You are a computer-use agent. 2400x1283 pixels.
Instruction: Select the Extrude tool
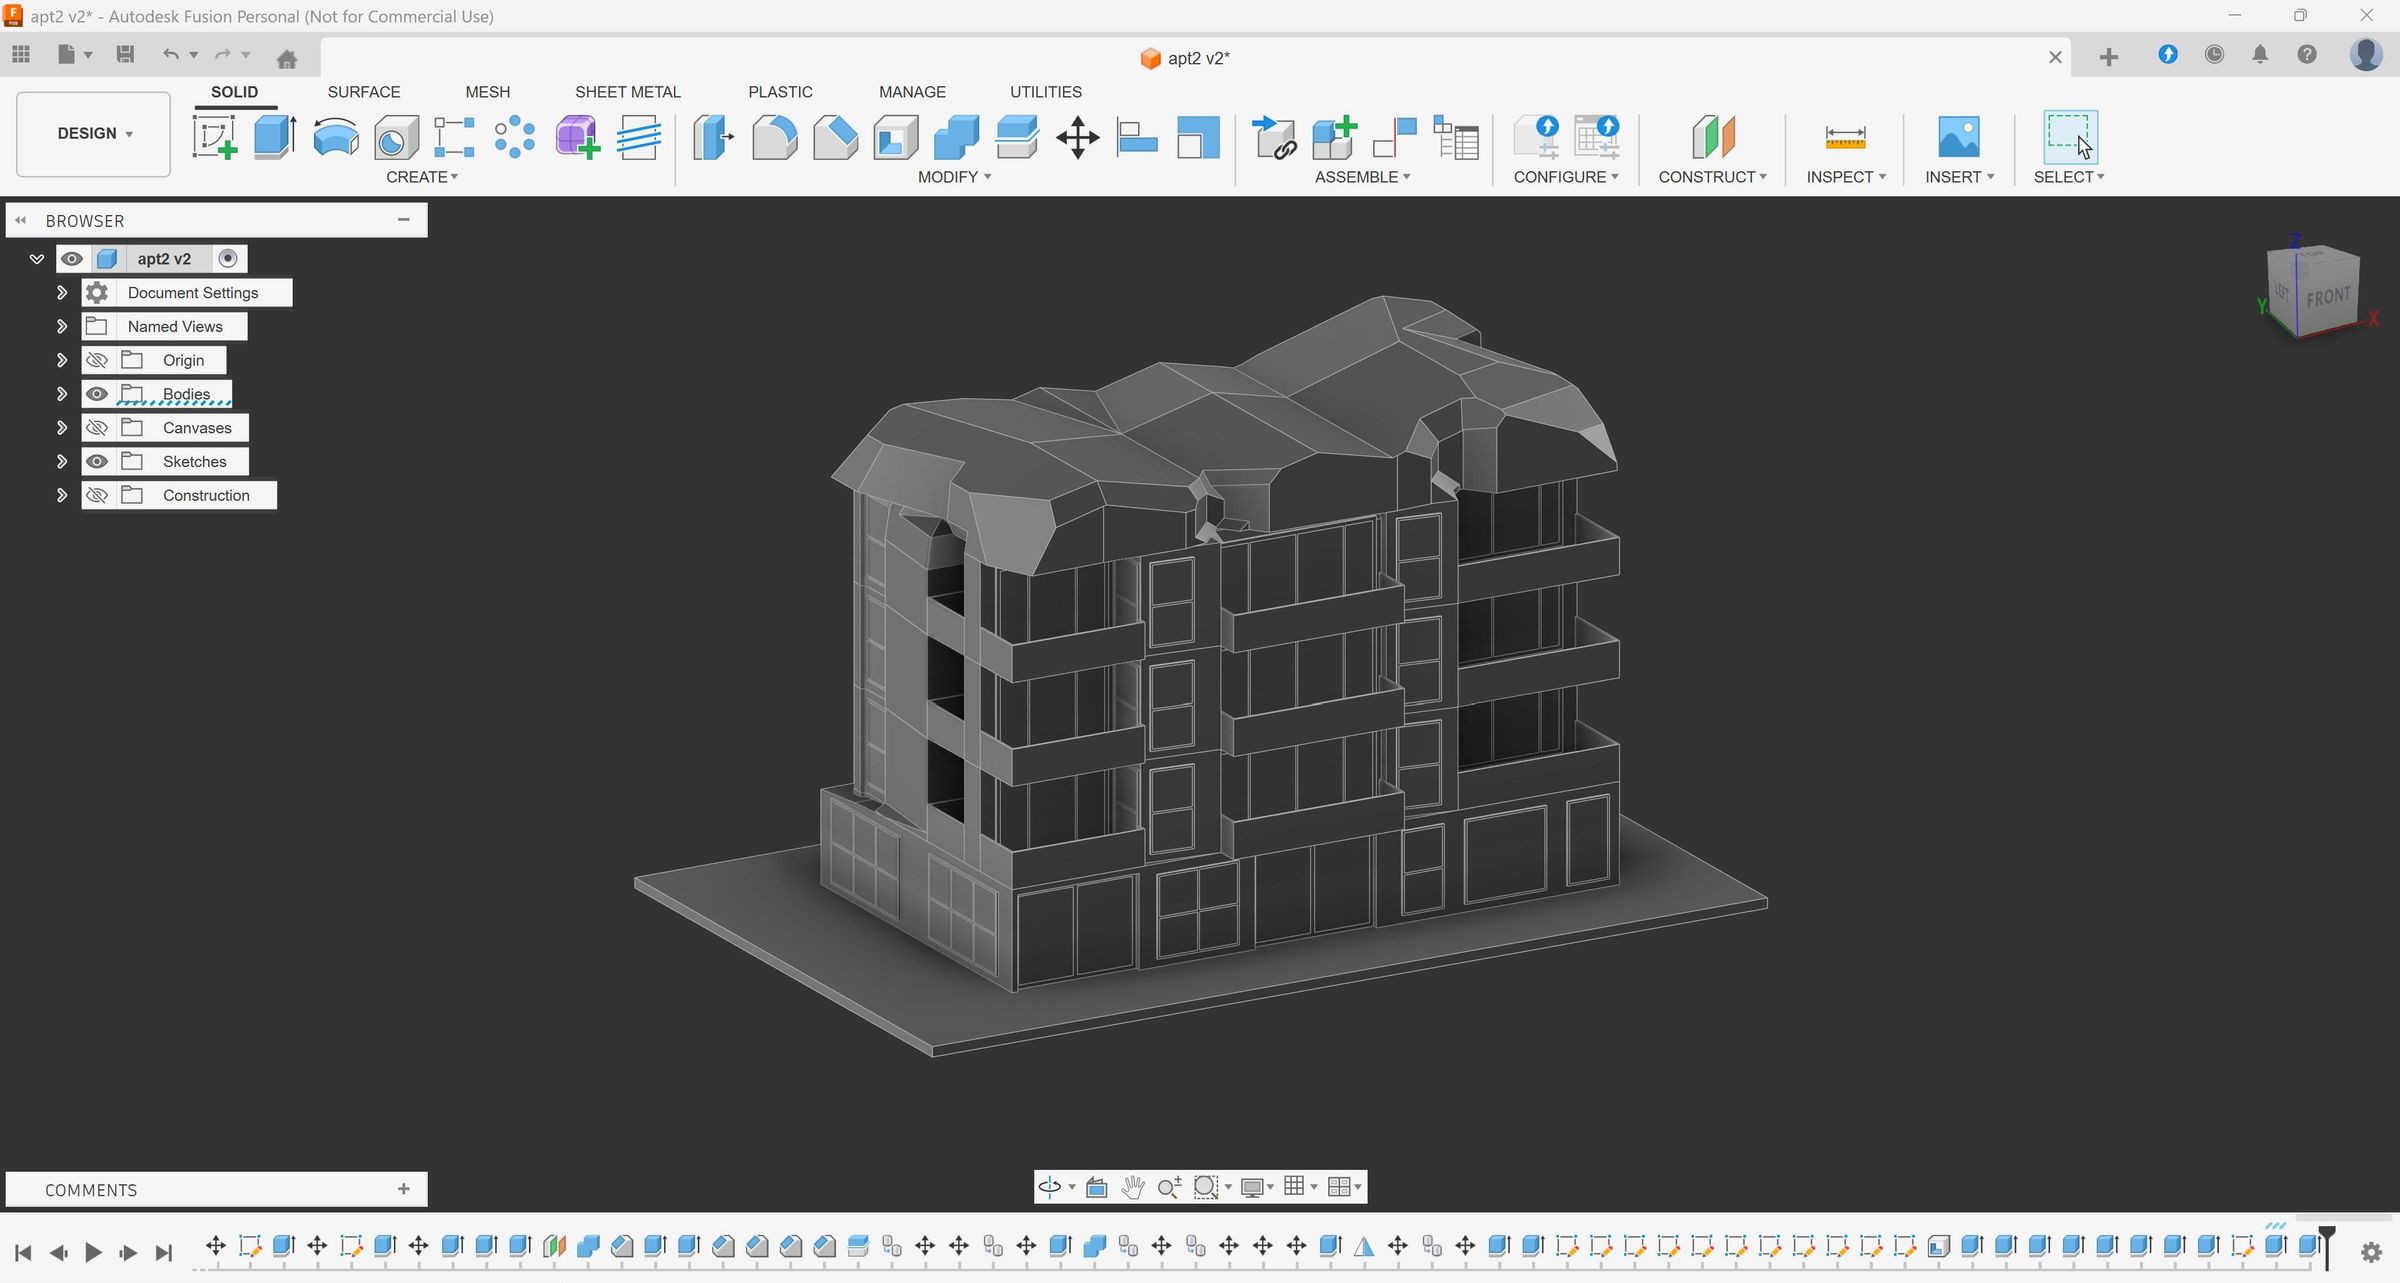[275, 137]
